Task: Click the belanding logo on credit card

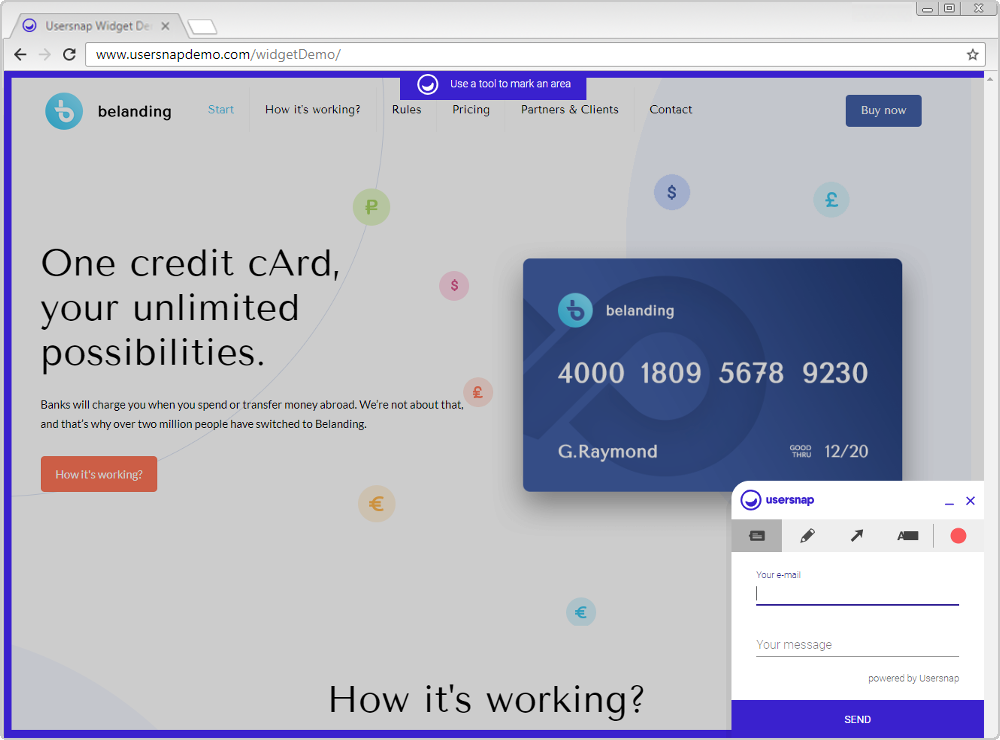Action: 575,310
